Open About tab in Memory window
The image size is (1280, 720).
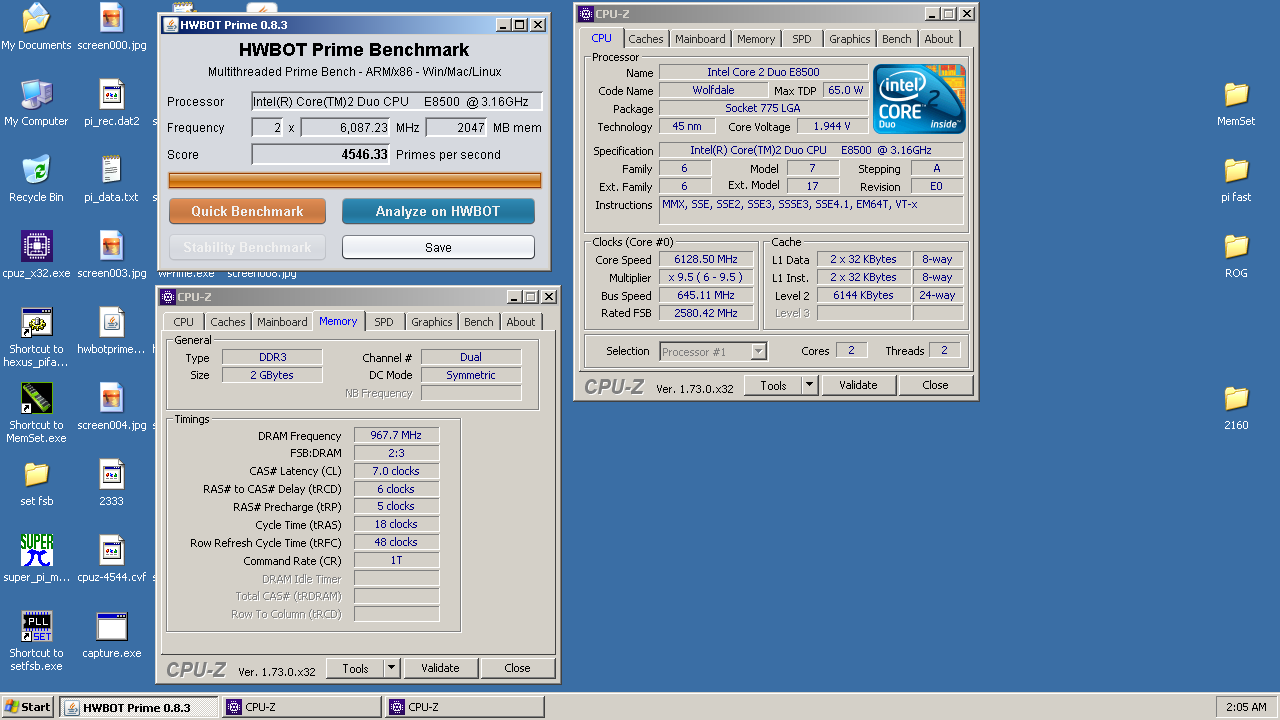click(x=521, y=322)
